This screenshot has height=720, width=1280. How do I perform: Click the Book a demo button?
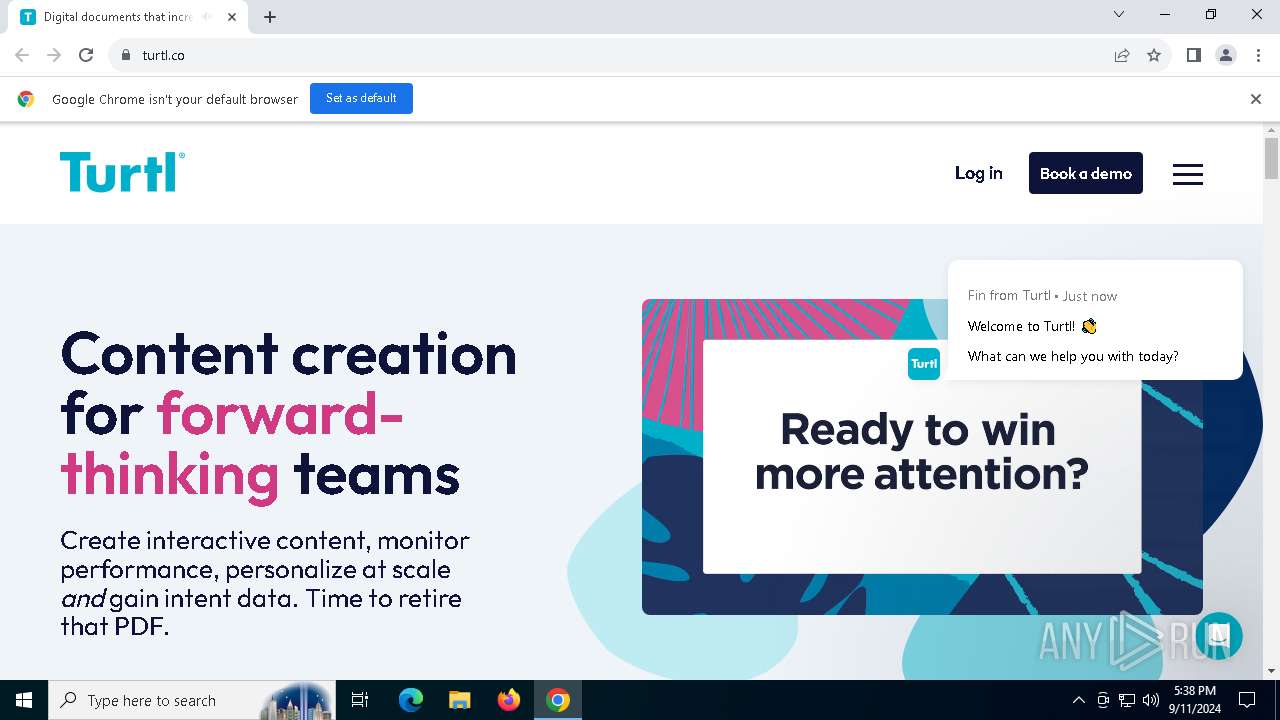pos(1085,173)
